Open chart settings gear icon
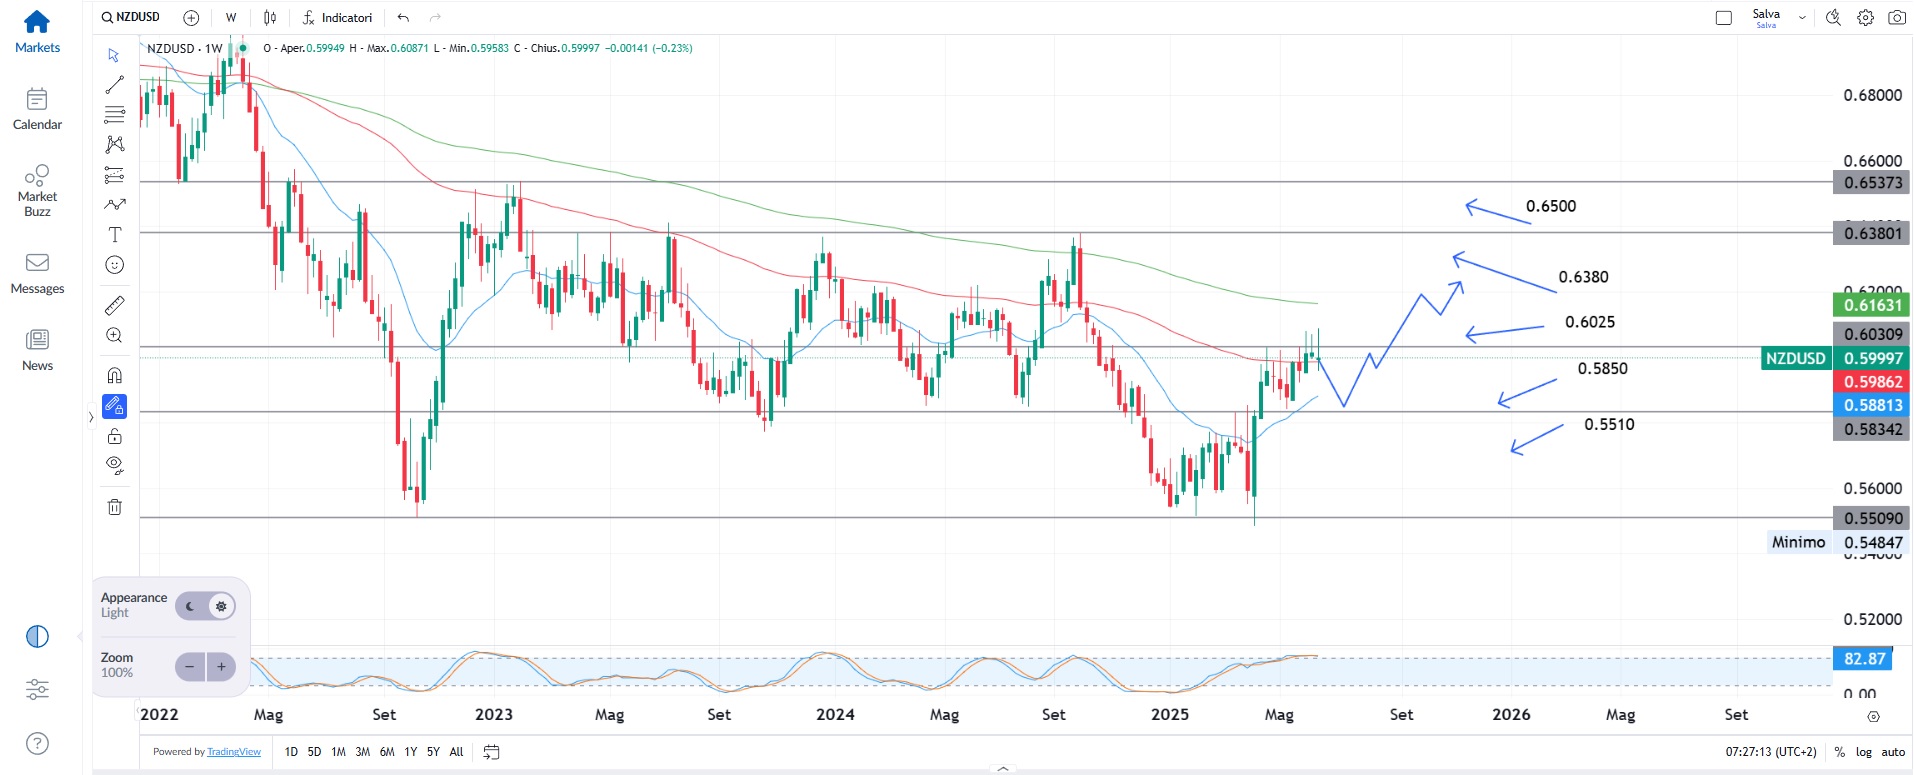Image resolution: width=1914 pixels, height=775 pixels. (1865, 18)
